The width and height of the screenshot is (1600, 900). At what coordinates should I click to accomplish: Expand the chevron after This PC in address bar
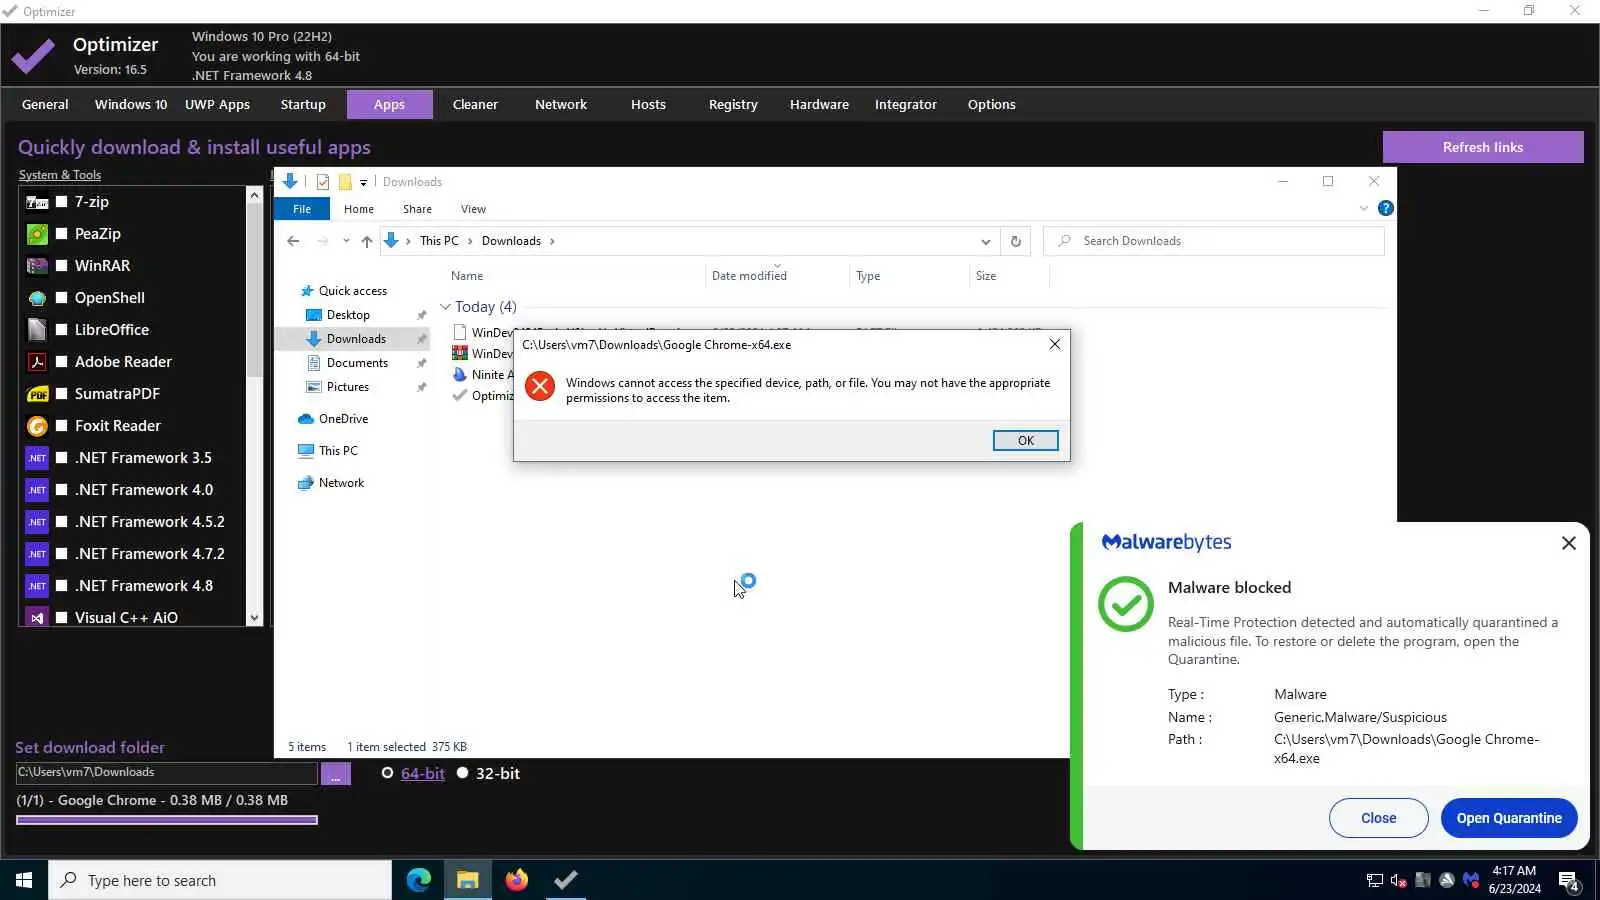click(x=470, y=241)
